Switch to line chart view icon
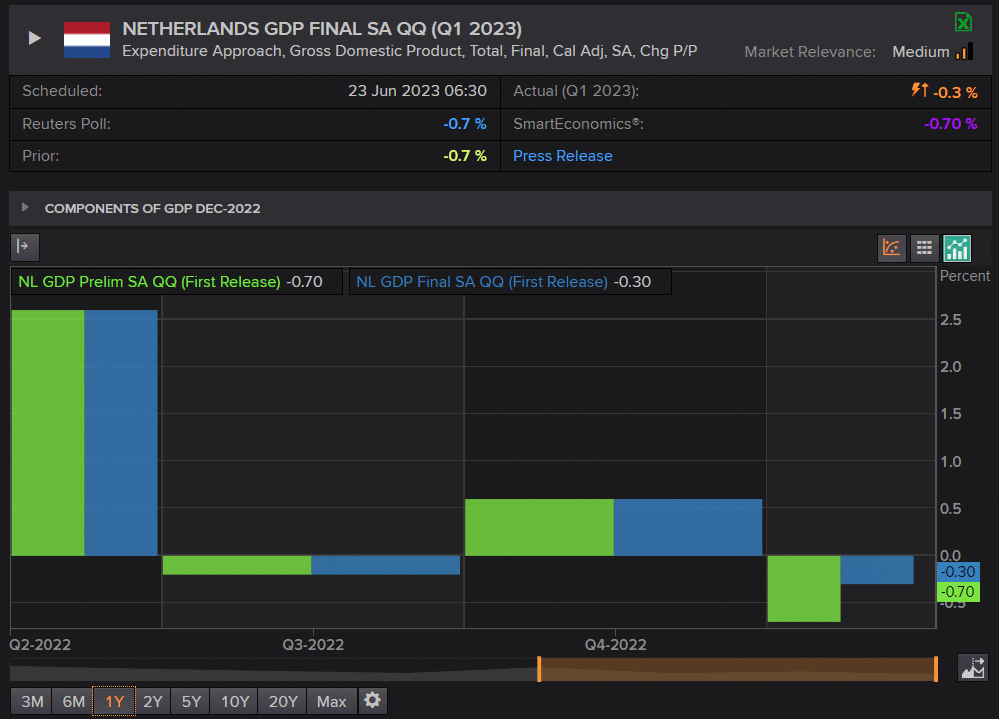The height and width of the screenshot is (719, 999). tap(891, 248)
